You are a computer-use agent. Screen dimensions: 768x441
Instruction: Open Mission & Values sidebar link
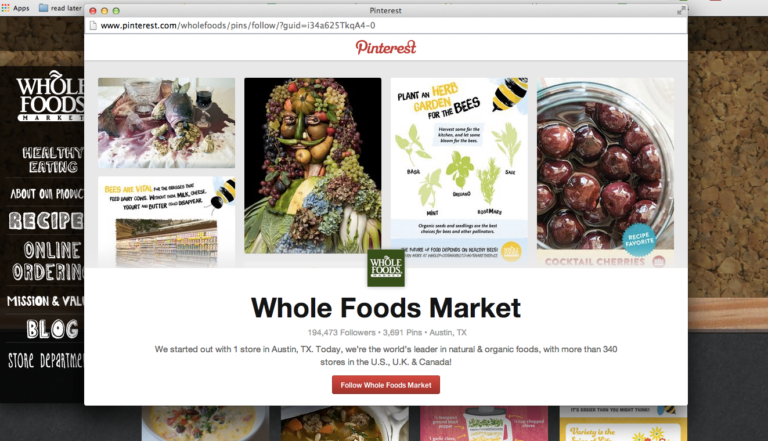[x=45, y=301]
